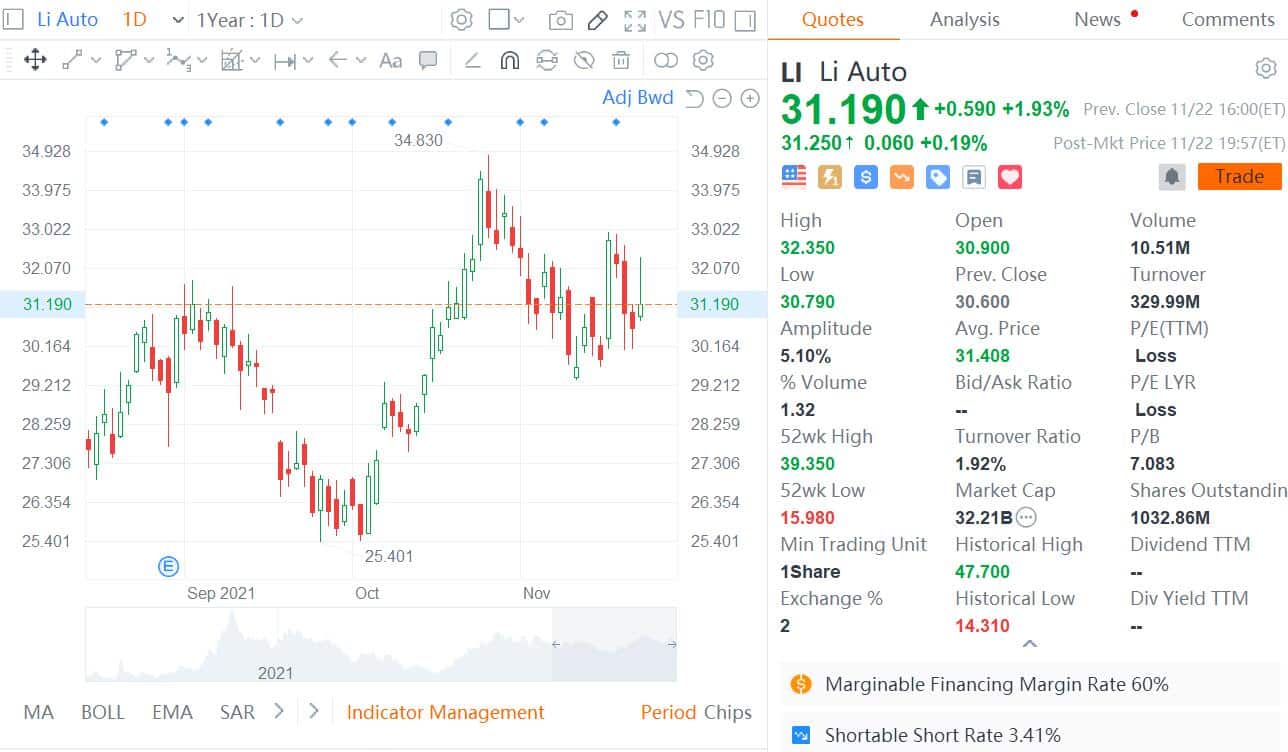The width and height of the screenshot is (1288, 752).
Task: Capture a chart screenshot with the camera icon
Action: coord(560,19)
